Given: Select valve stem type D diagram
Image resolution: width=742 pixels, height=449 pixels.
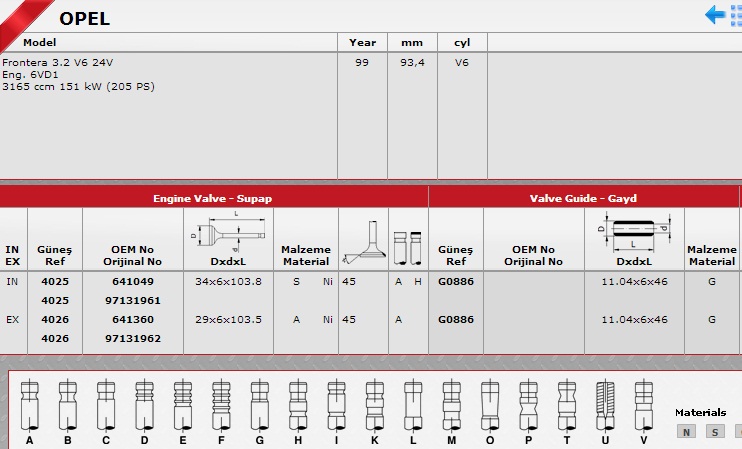Looking at the screenshot, I should pos(144,405).
